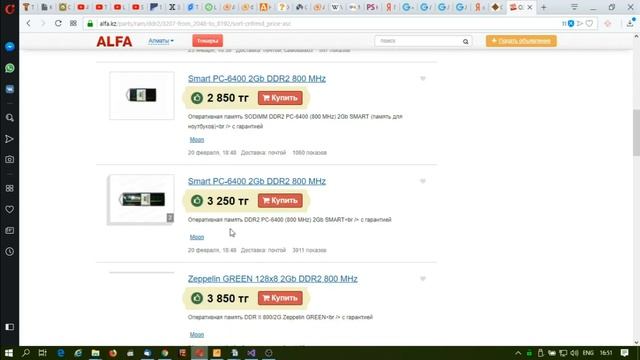Switch to the X icon tab
The height and width of the screenshot is (360, 640).
[173, 7]
